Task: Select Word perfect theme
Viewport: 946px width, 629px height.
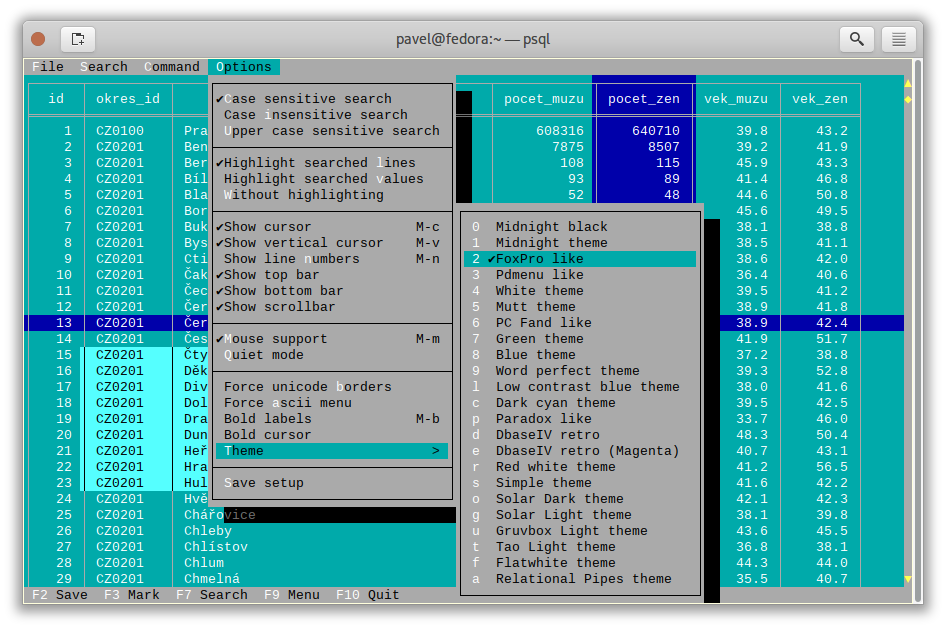Action: (x=580, y=371)
